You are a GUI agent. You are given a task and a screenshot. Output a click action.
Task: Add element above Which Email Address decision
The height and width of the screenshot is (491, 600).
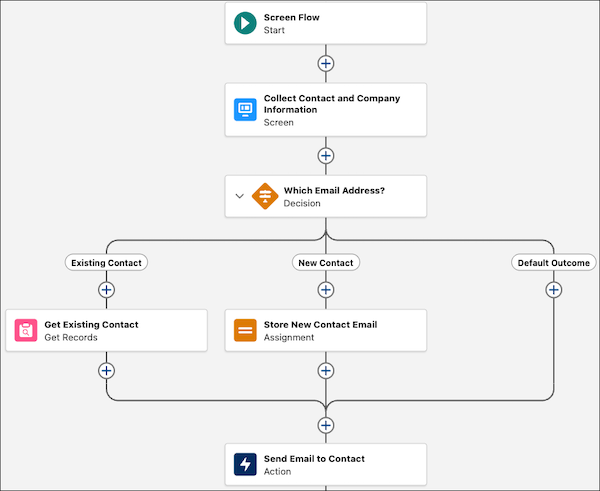point(326,156)
